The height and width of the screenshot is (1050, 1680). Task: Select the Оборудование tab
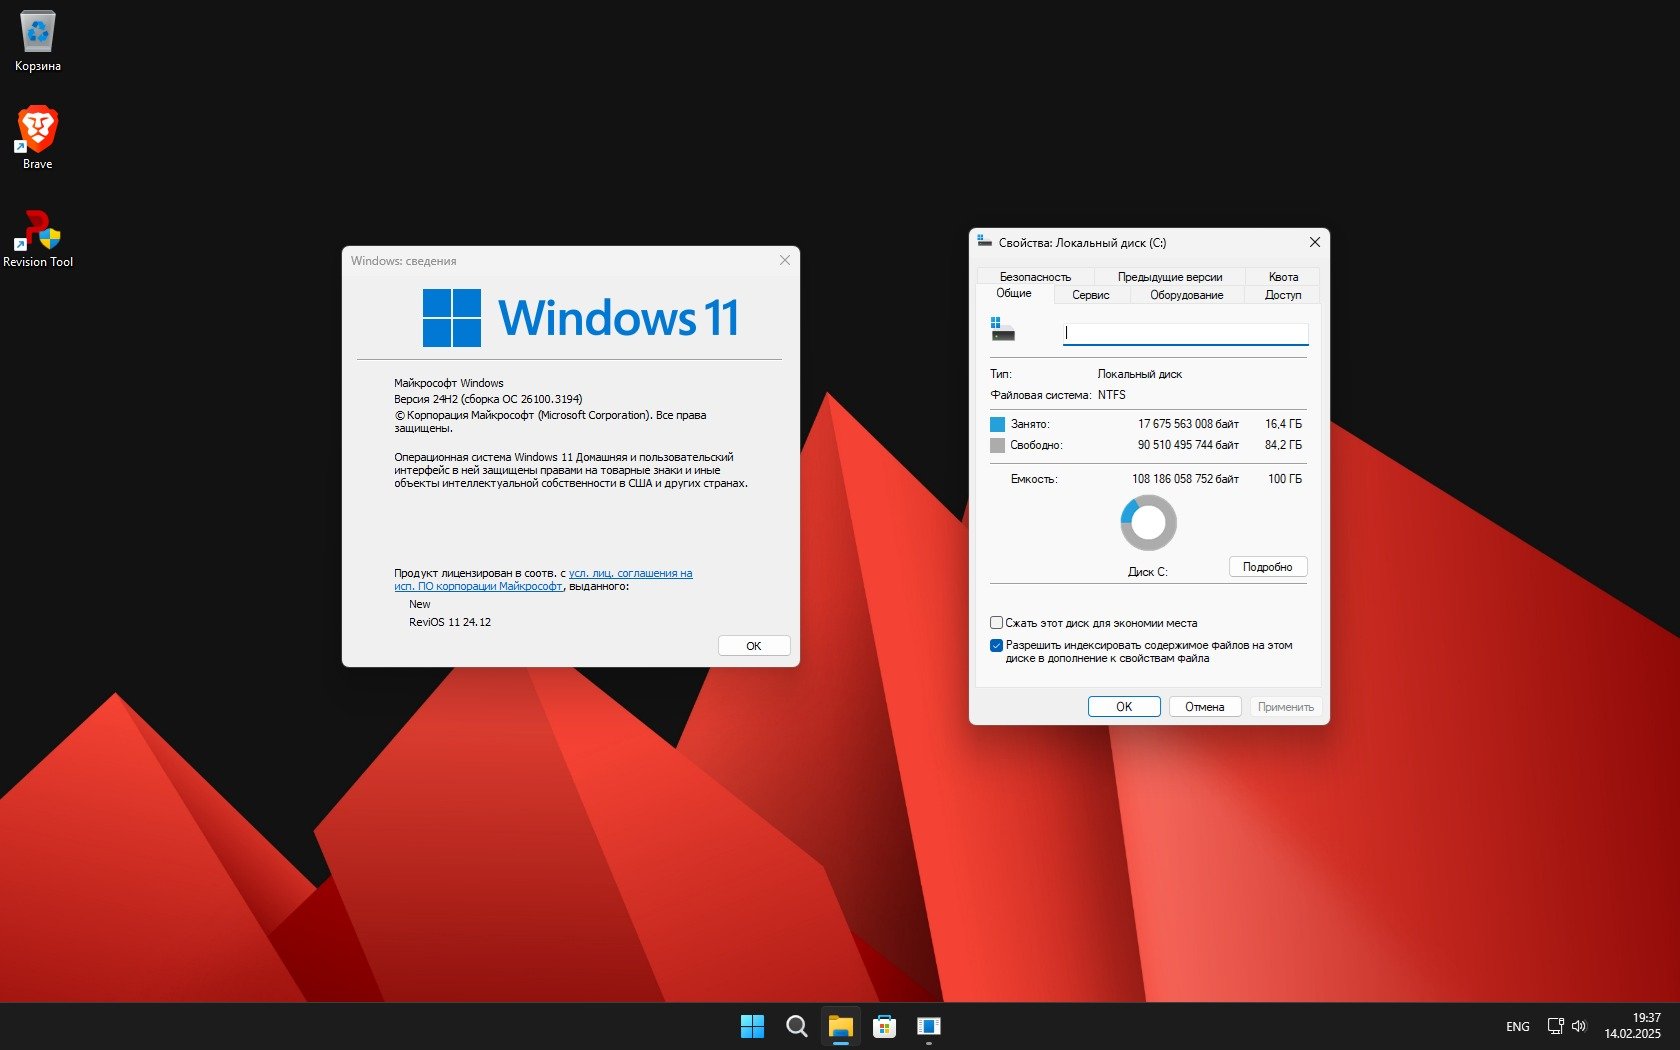[x=1186, y=295]
